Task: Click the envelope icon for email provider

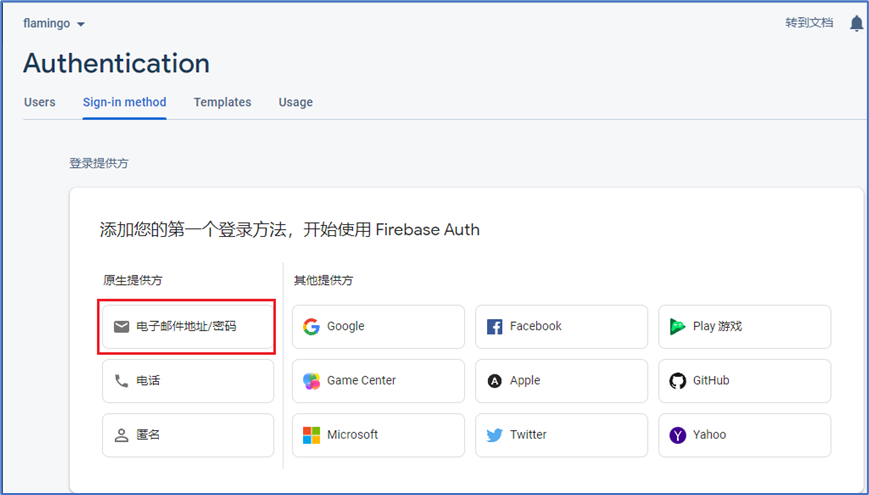Action: coord(121,326)
